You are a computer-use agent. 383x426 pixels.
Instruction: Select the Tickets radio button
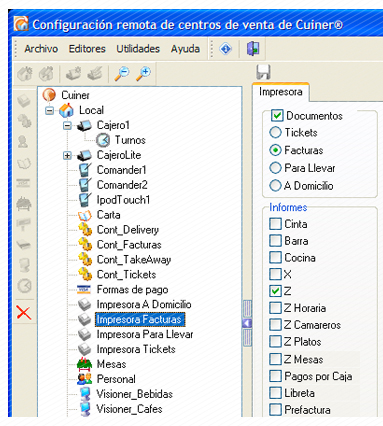click(x=275, y=132)
